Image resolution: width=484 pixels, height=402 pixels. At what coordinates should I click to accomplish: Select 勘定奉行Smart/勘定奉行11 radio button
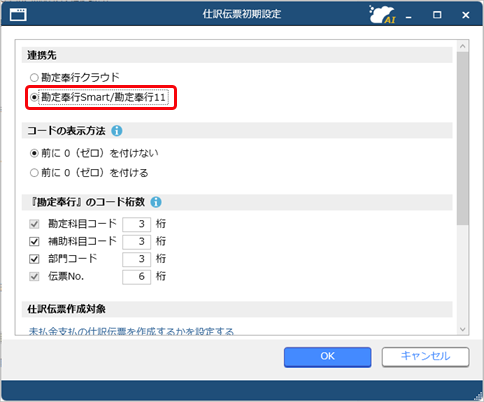pyautogui.click(x=34, y=97)
